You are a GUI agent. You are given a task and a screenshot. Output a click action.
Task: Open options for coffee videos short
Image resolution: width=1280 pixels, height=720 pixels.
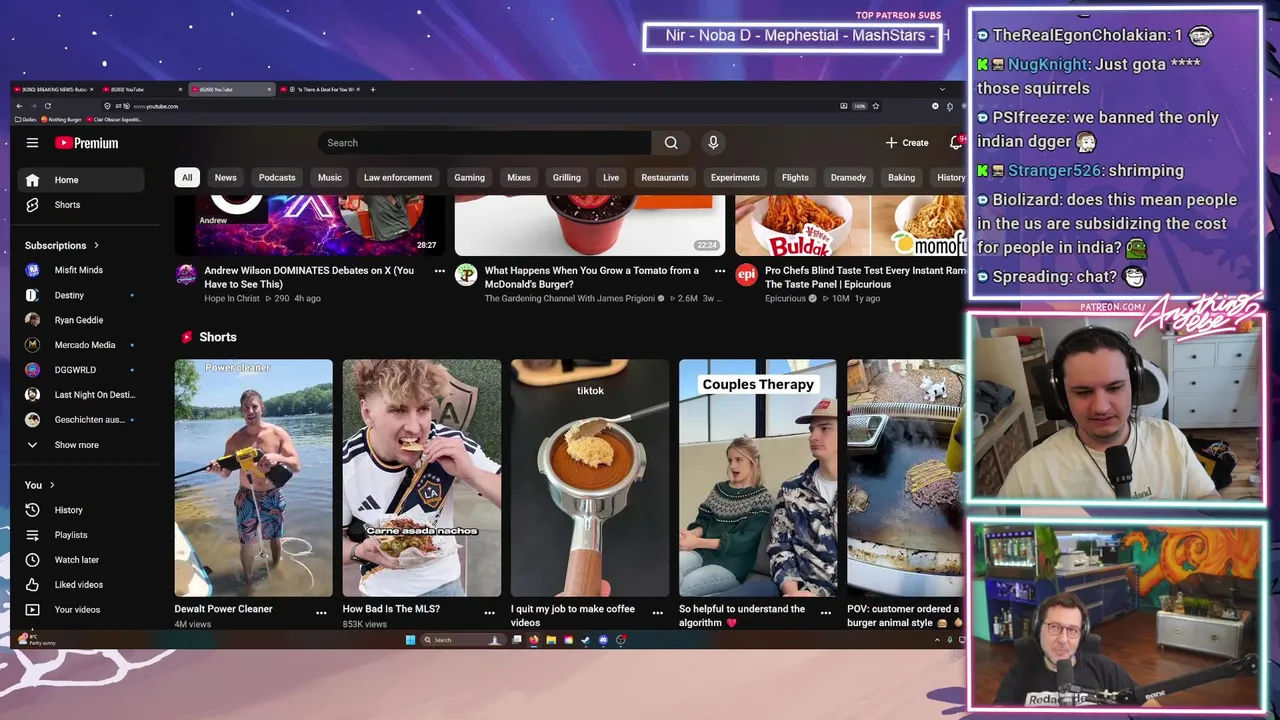tap(657, 612)
